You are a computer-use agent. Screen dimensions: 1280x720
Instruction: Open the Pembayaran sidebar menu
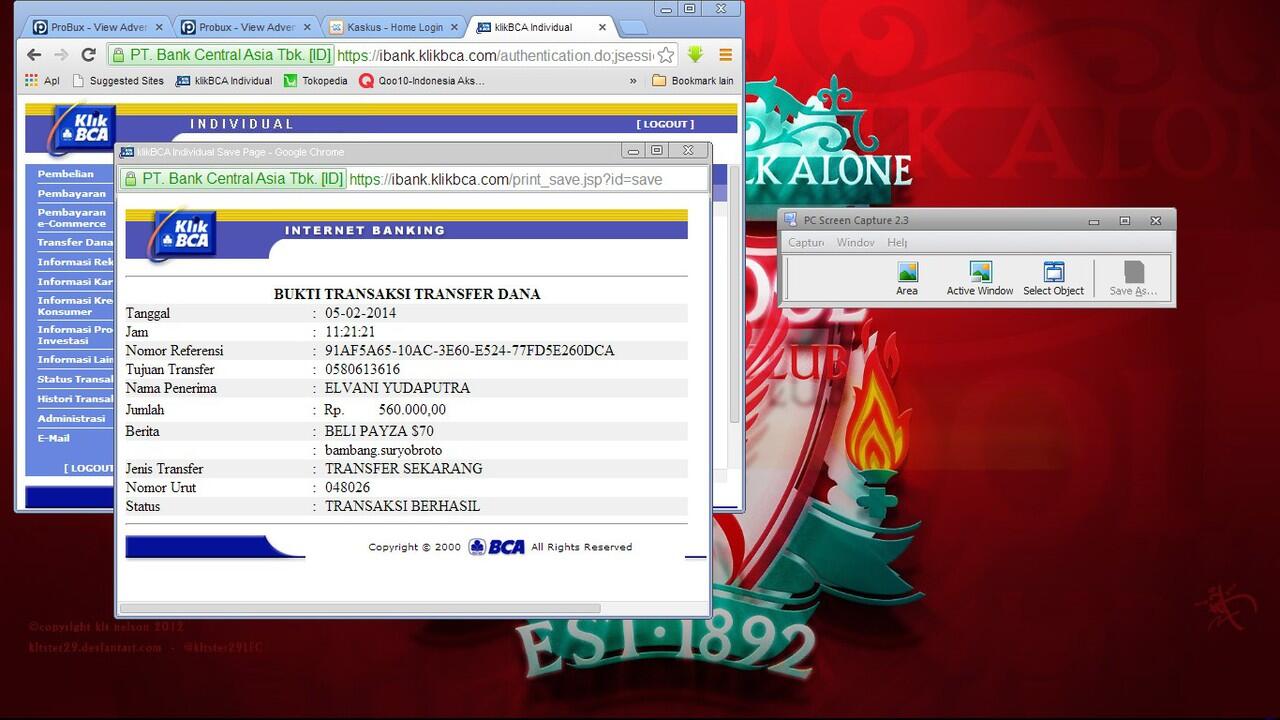[72, 193]
